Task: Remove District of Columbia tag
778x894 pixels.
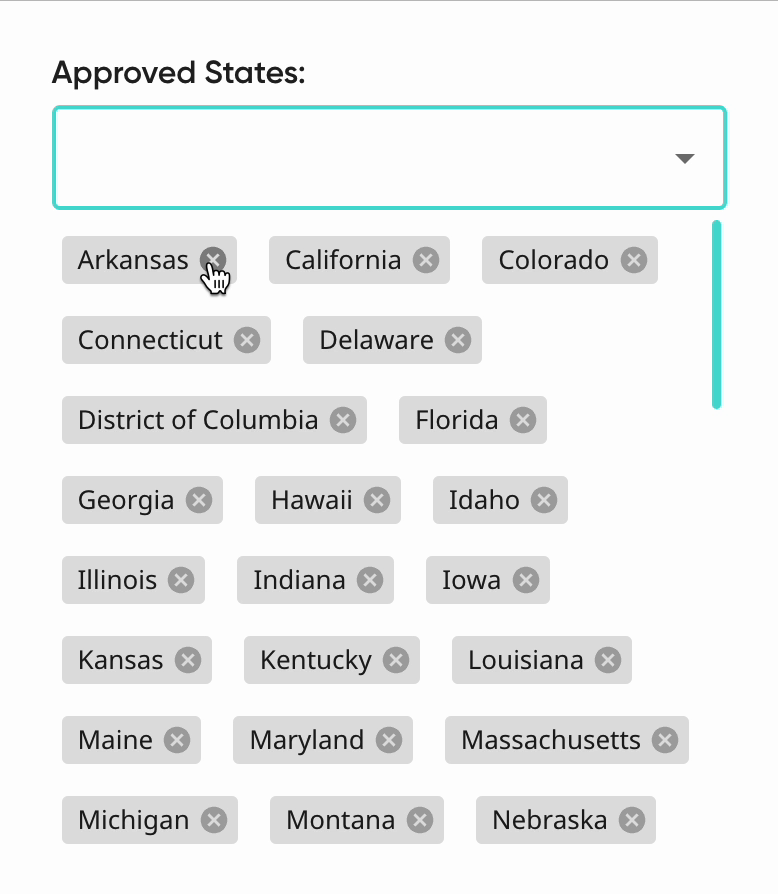Action: [x=343, y=420]
